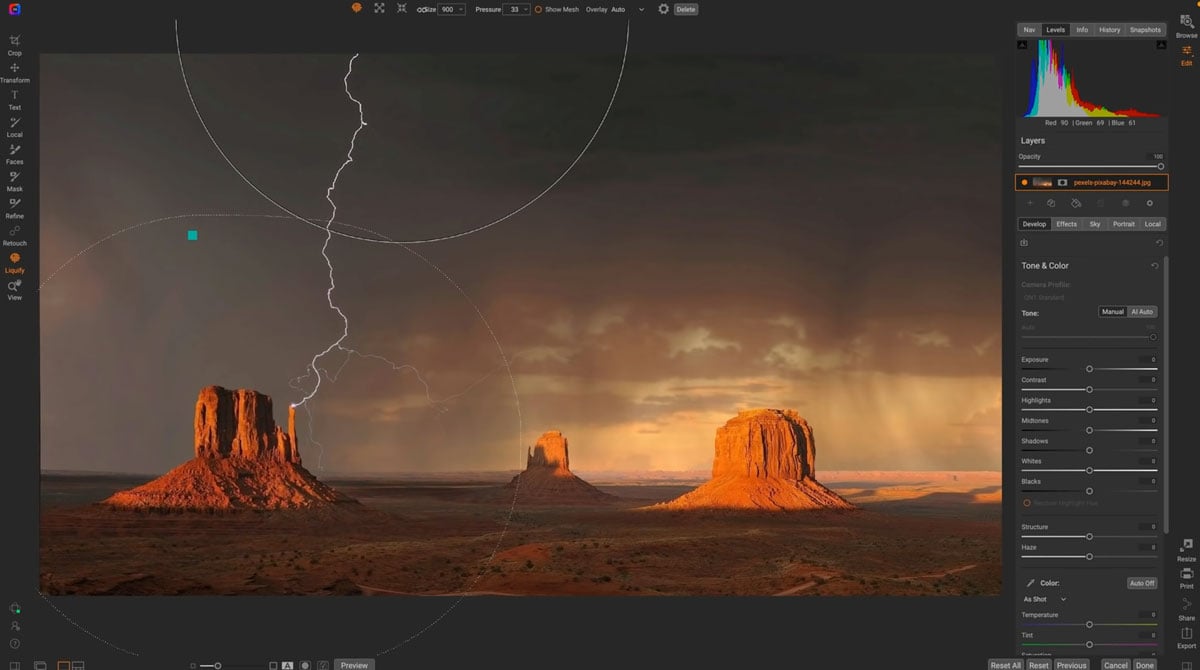The height and width of the screenshot is (670, 1200).
Task: Open the Resize module
Action: pyautogui.click(x=1187, y=549)
